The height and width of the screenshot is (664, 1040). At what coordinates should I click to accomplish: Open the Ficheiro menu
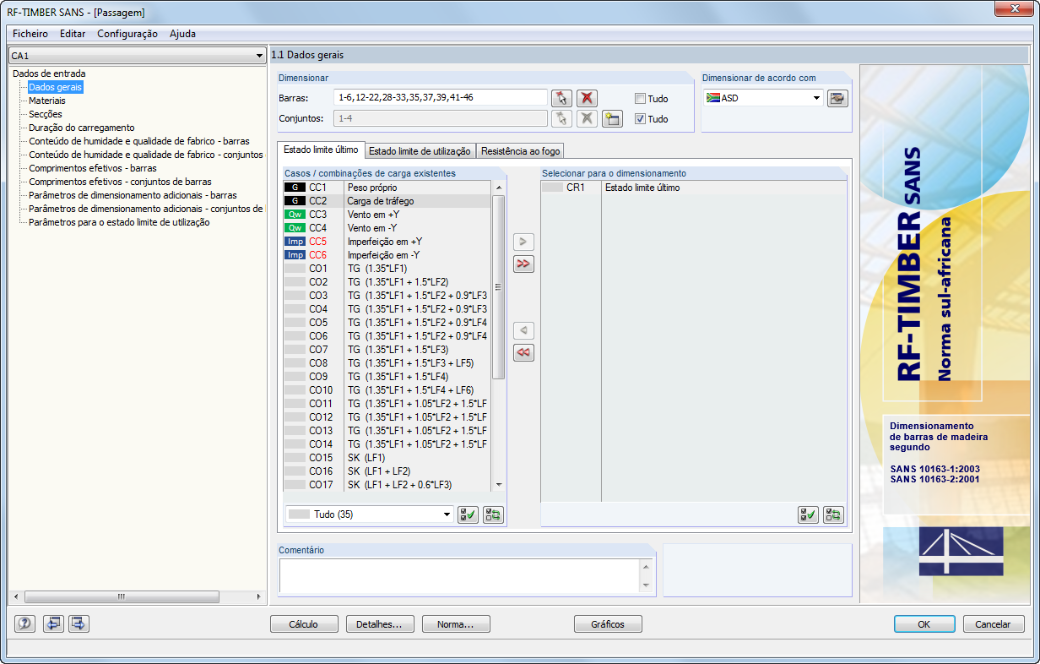pos(30,34)
